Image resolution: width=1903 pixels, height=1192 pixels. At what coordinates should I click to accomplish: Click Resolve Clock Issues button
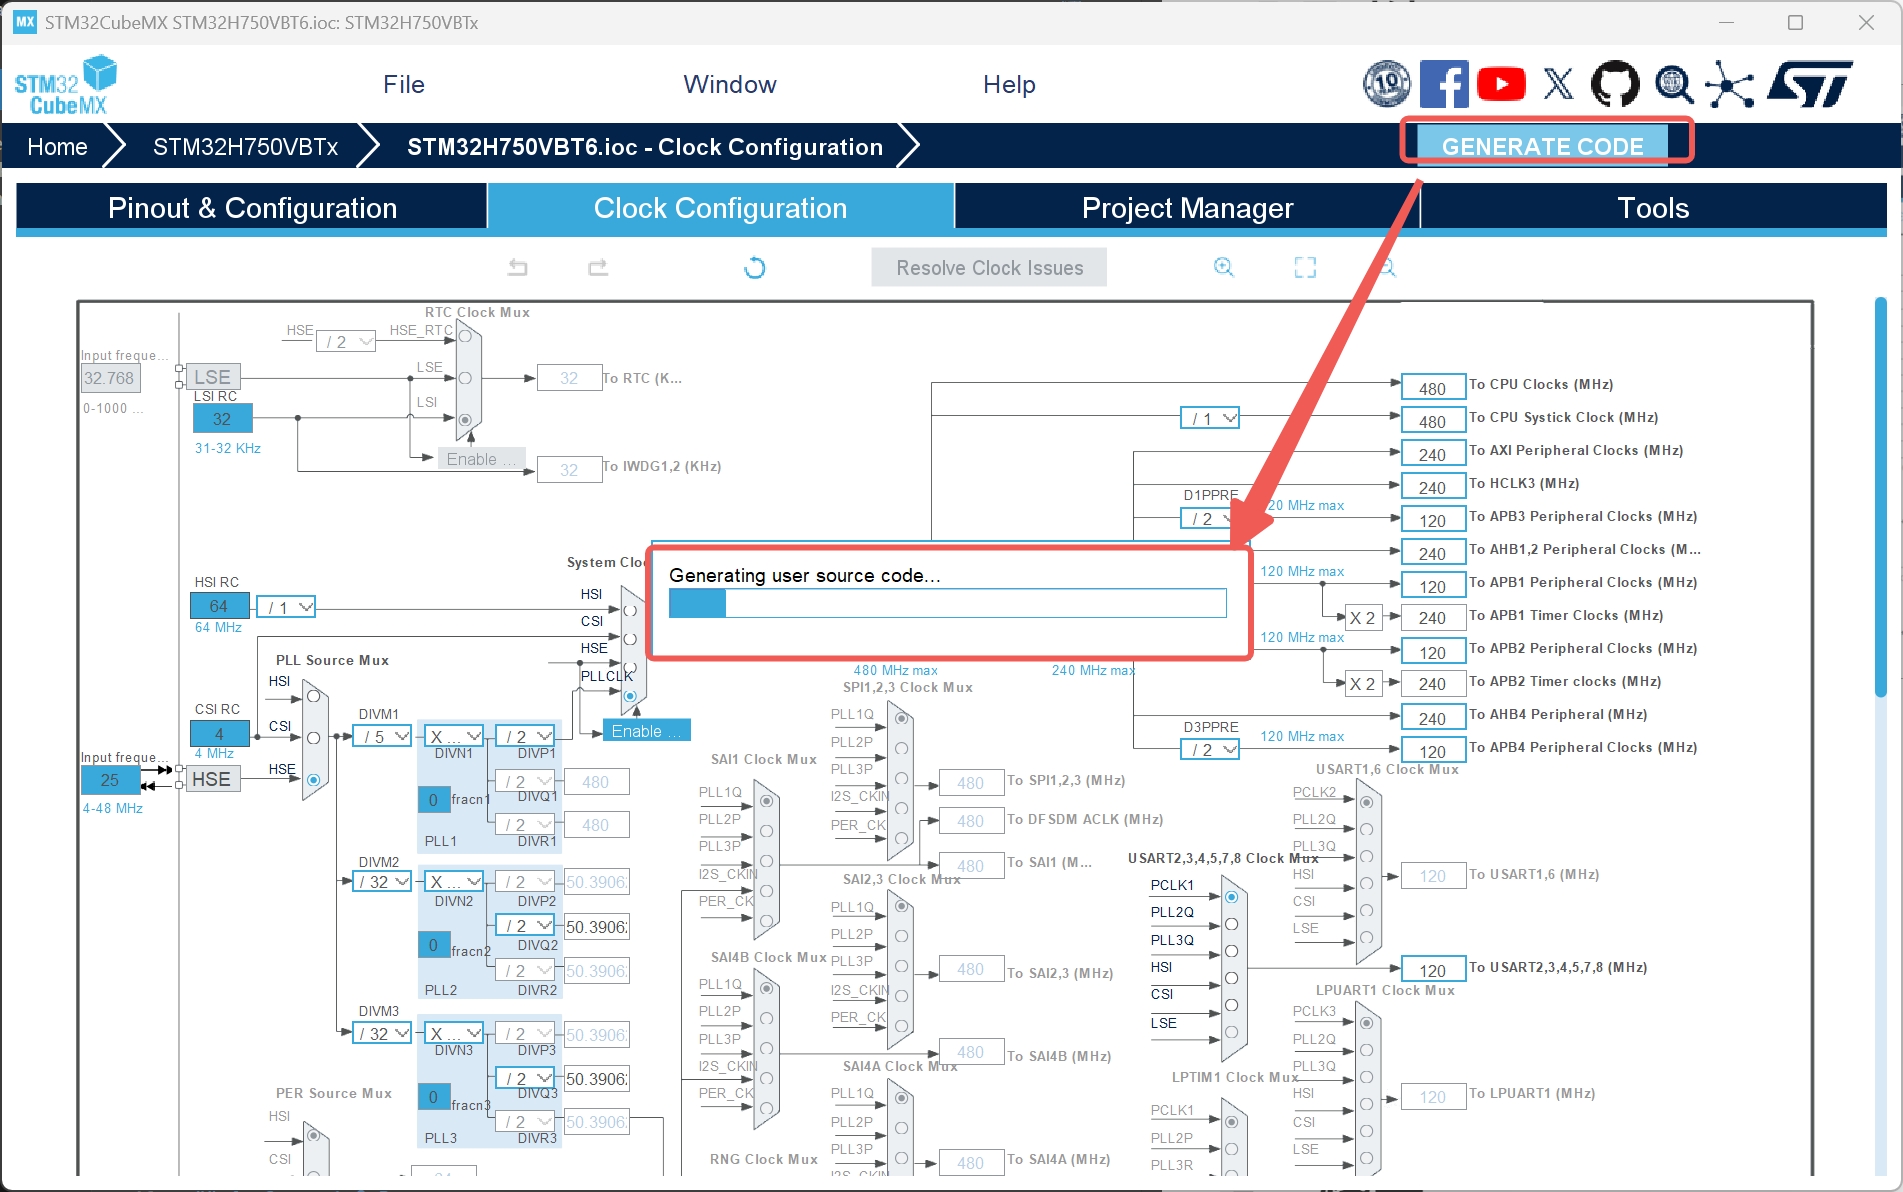[x=989, y=267]
